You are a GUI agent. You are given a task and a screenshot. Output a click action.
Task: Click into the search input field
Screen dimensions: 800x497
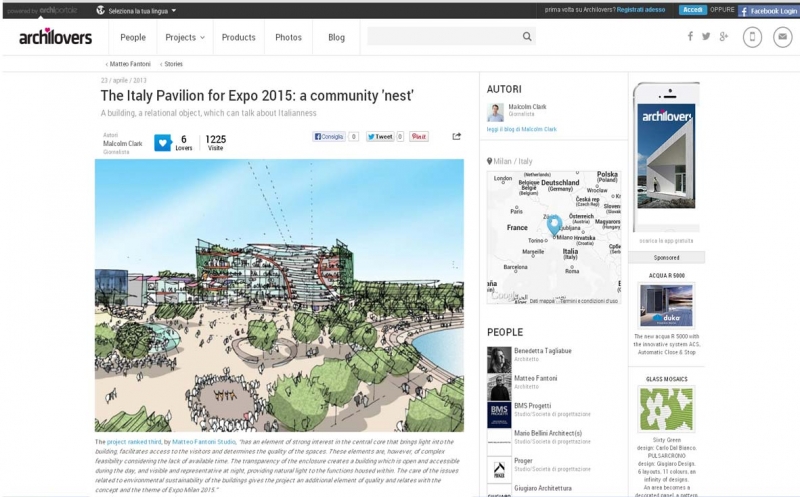tap(442, 37)
